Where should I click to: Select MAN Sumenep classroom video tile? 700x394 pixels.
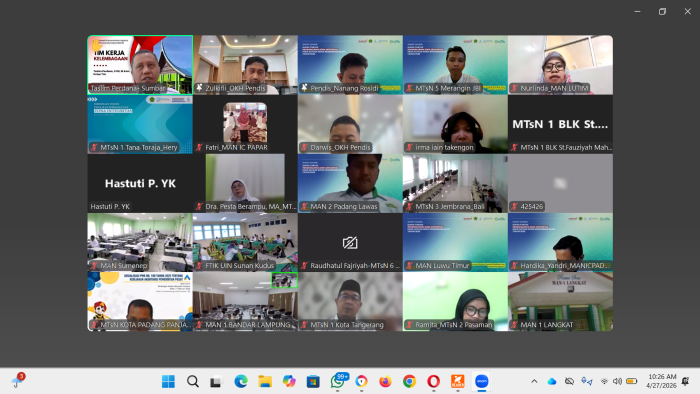click(x=140, y=242)
